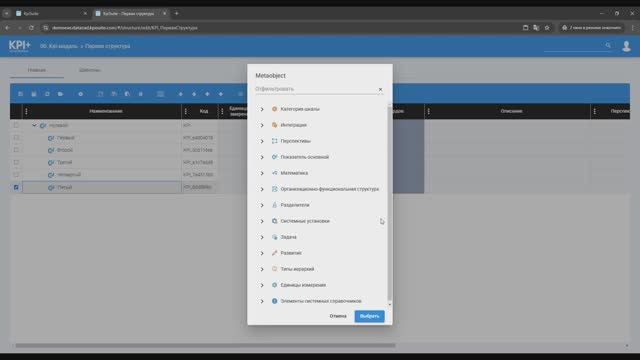Expand the Системные установки node
This screenshot has height=360, width=640.
click(262, 221)
